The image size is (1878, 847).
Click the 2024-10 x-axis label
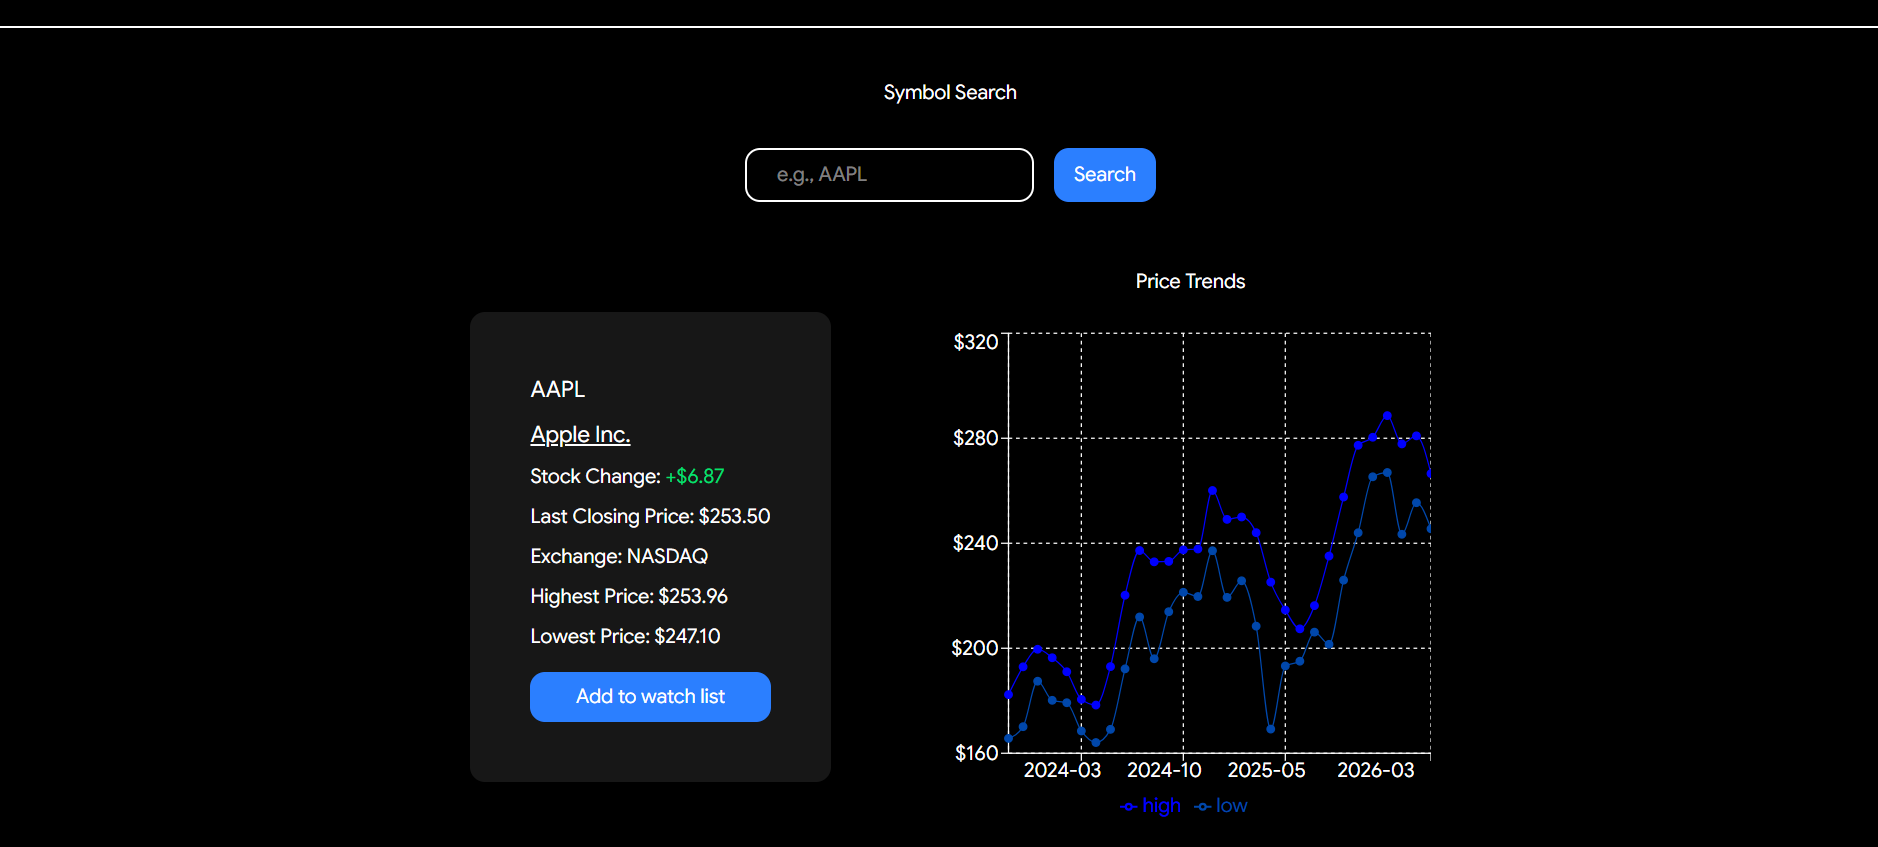pyautogui.click(x=1164, y=771)
